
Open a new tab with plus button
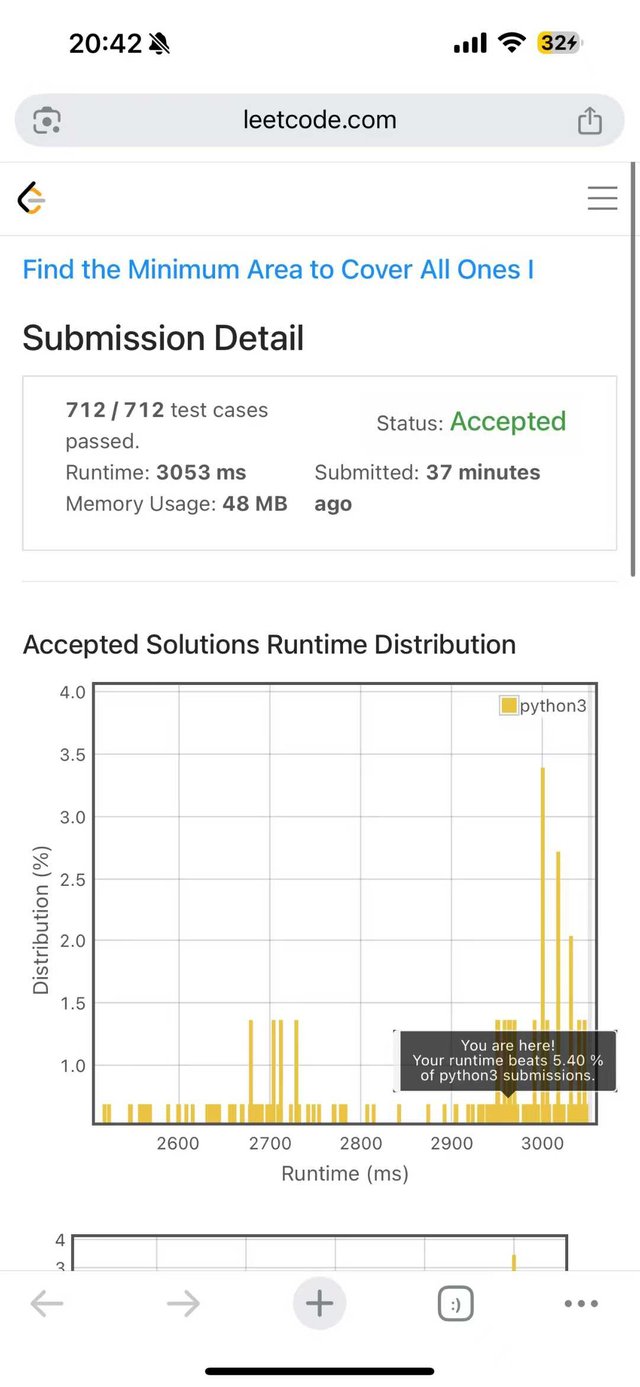(x=319, y=1303)
